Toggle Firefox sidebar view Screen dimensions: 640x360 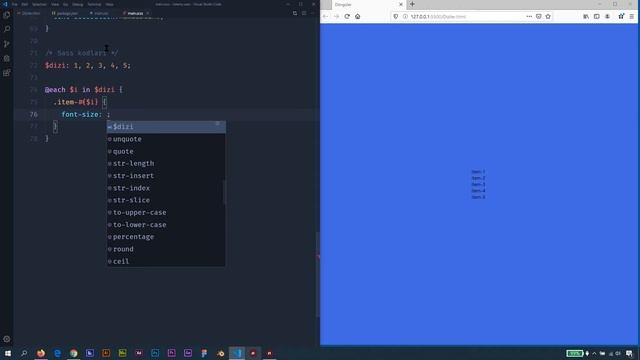[x=597, y=16]
